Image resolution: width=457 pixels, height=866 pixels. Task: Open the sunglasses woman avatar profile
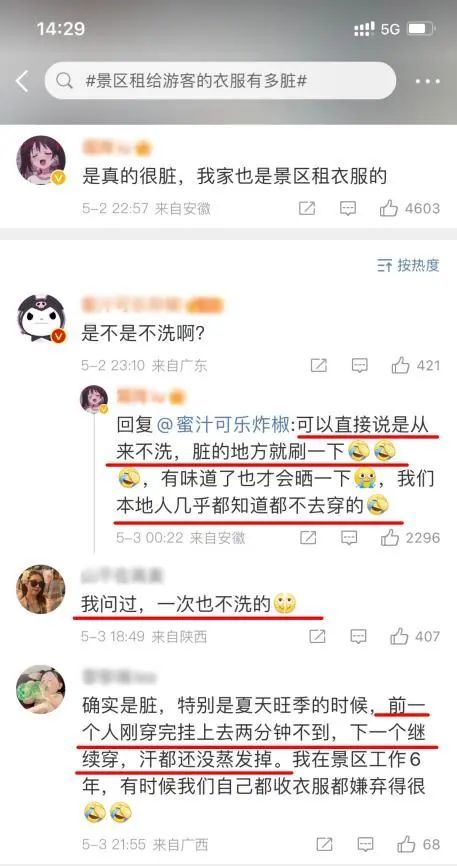(40, 589)
